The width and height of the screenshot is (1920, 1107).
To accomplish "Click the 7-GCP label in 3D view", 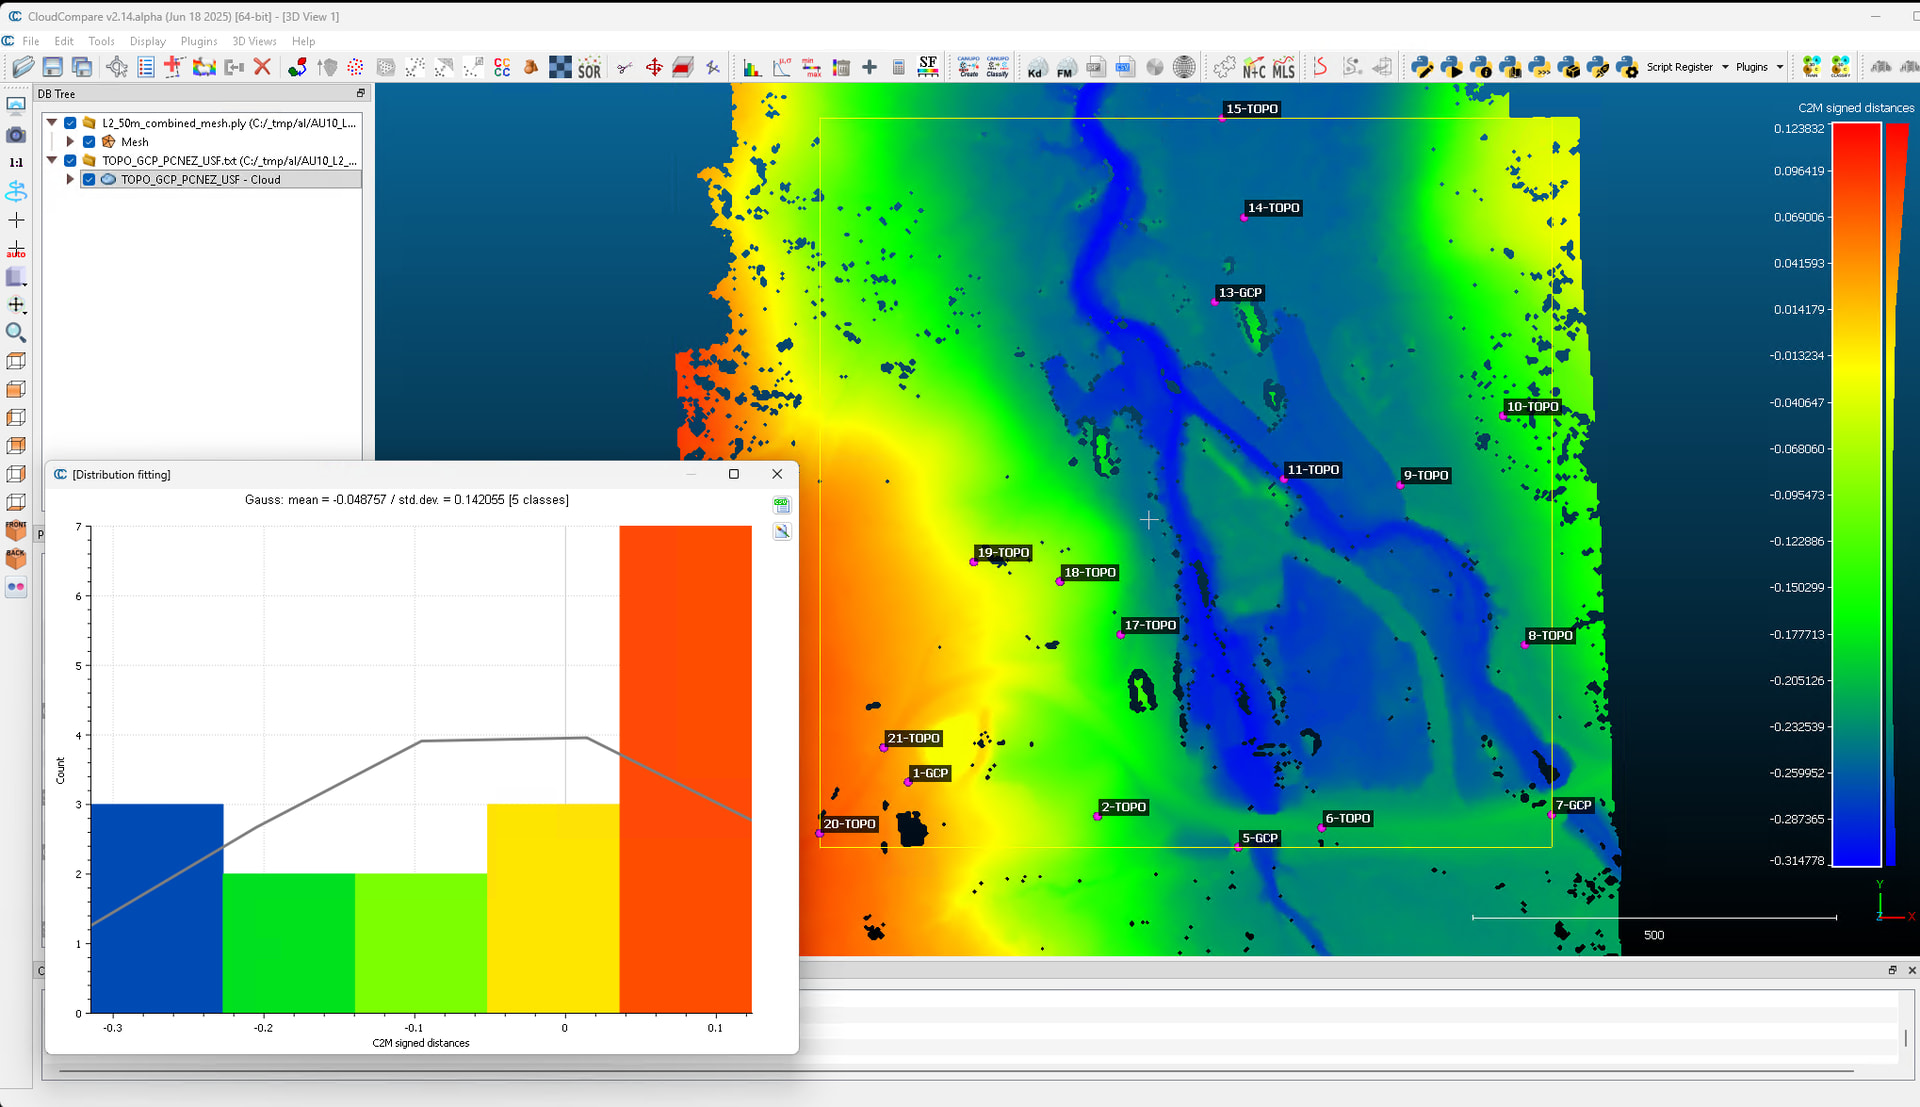I will [1573, 805].
